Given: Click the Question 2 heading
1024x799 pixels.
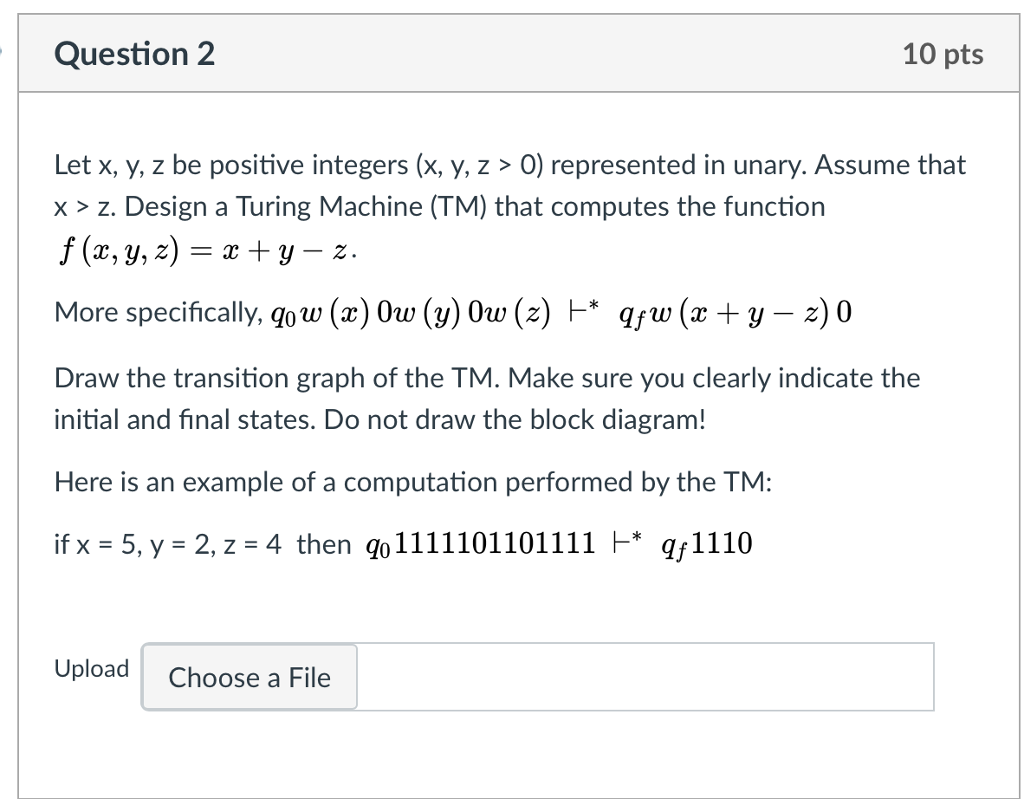Looking at the screenshot, I should pos(135,55).
